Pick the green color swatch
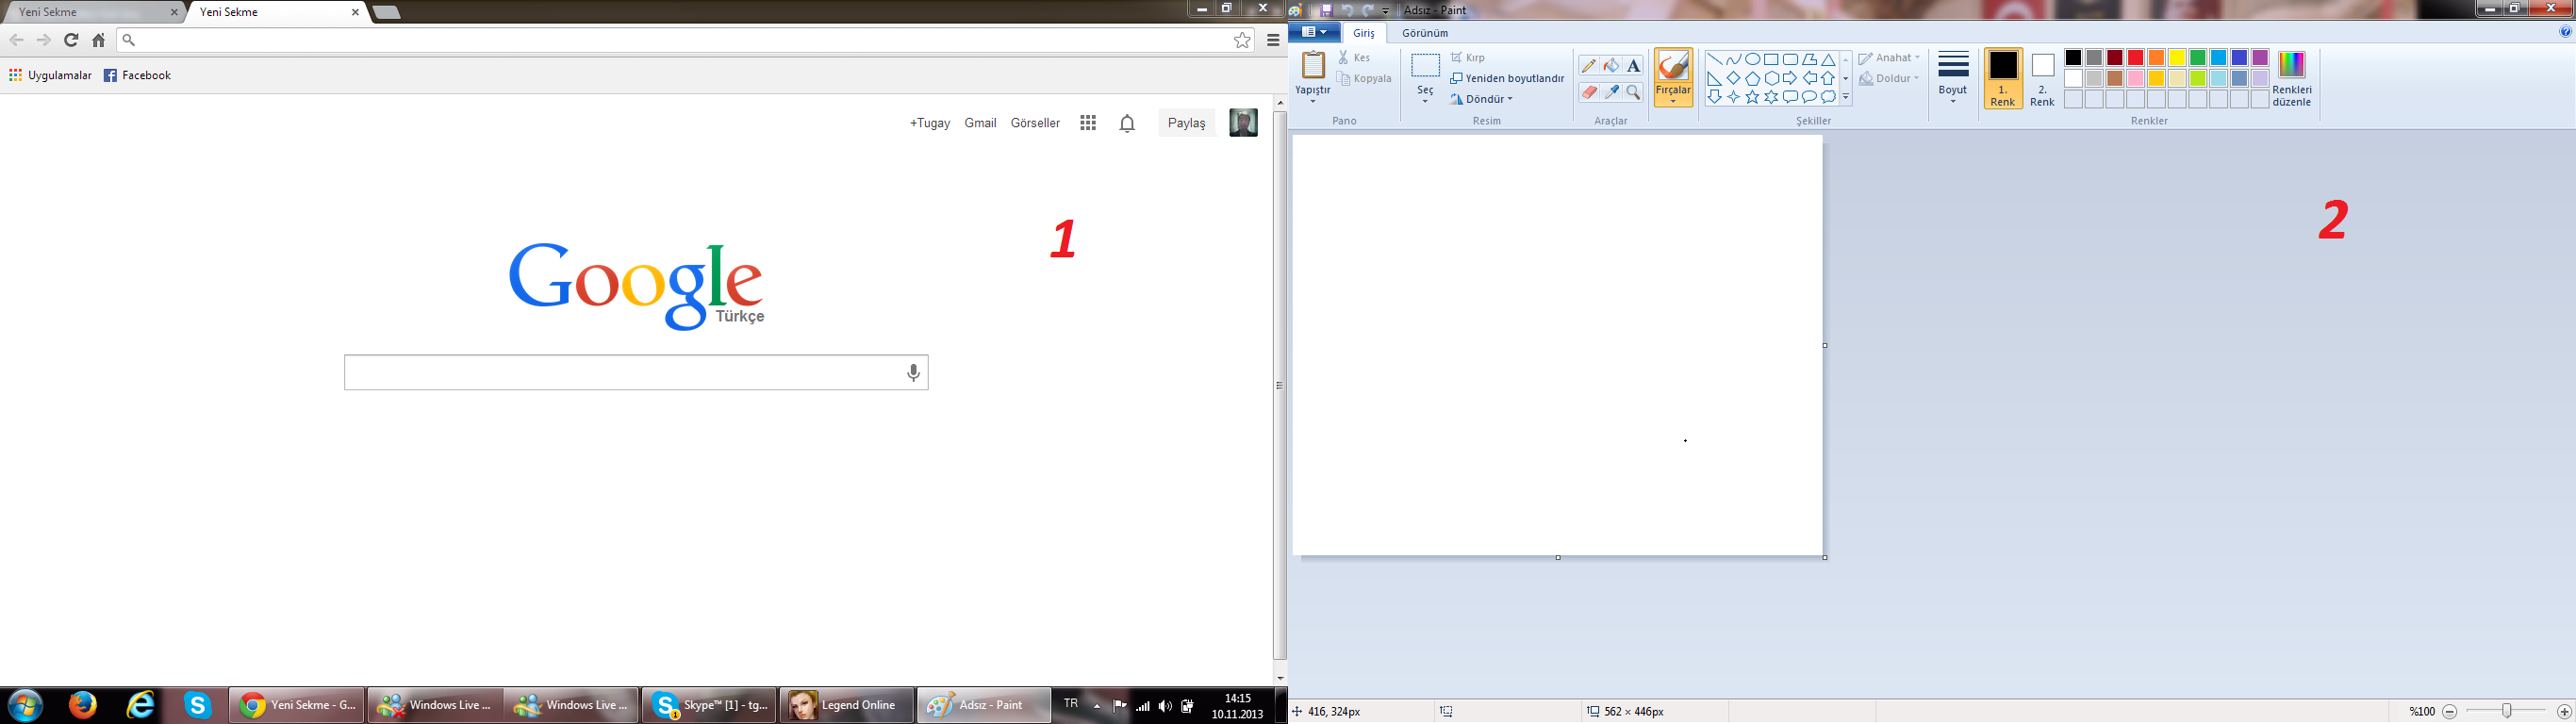The height and width of the screenshot is (724, 2576). point(2198,58)
